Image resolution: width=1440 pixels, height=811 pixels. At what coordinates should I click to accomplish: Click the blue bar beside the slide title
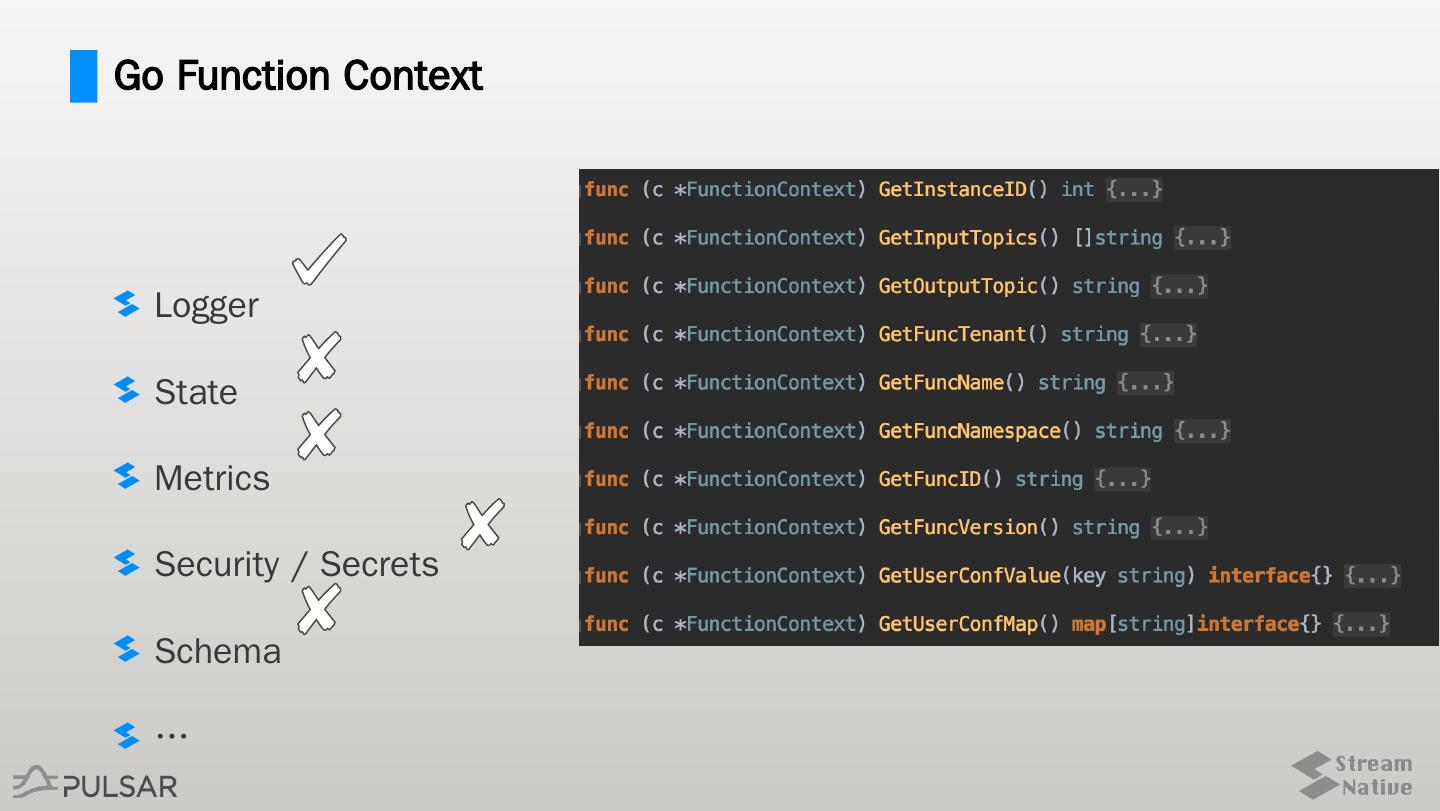click(84, 76)
